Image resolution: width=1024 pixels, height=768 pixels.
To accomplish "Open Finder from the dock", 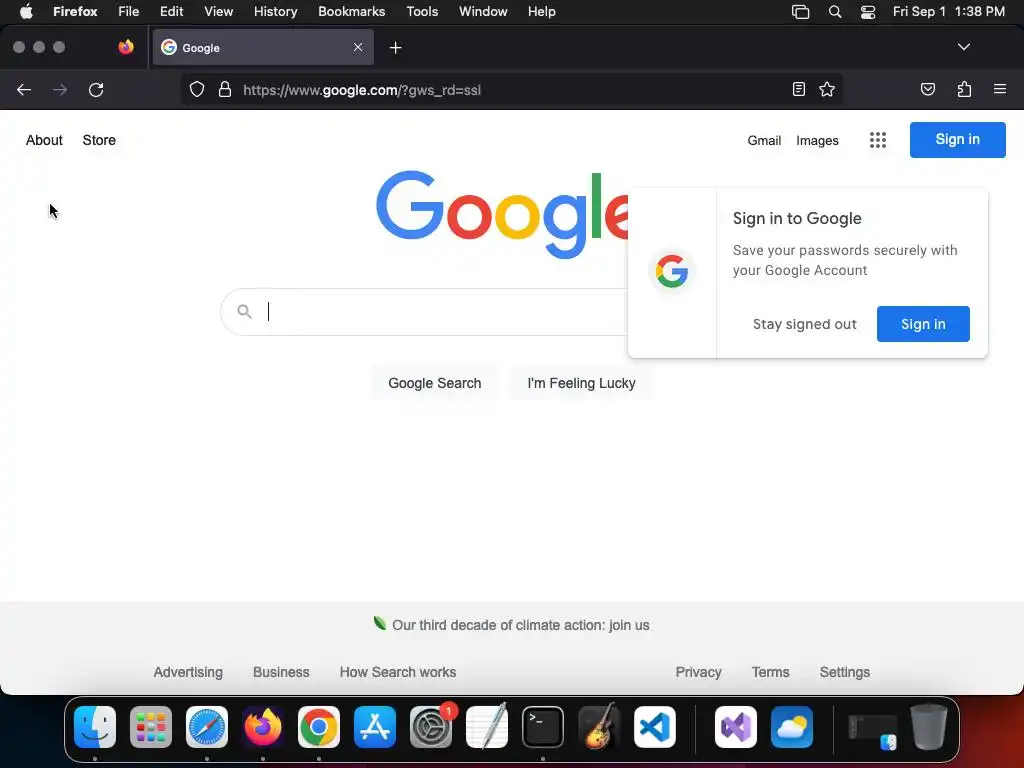I will click(95, 727).
